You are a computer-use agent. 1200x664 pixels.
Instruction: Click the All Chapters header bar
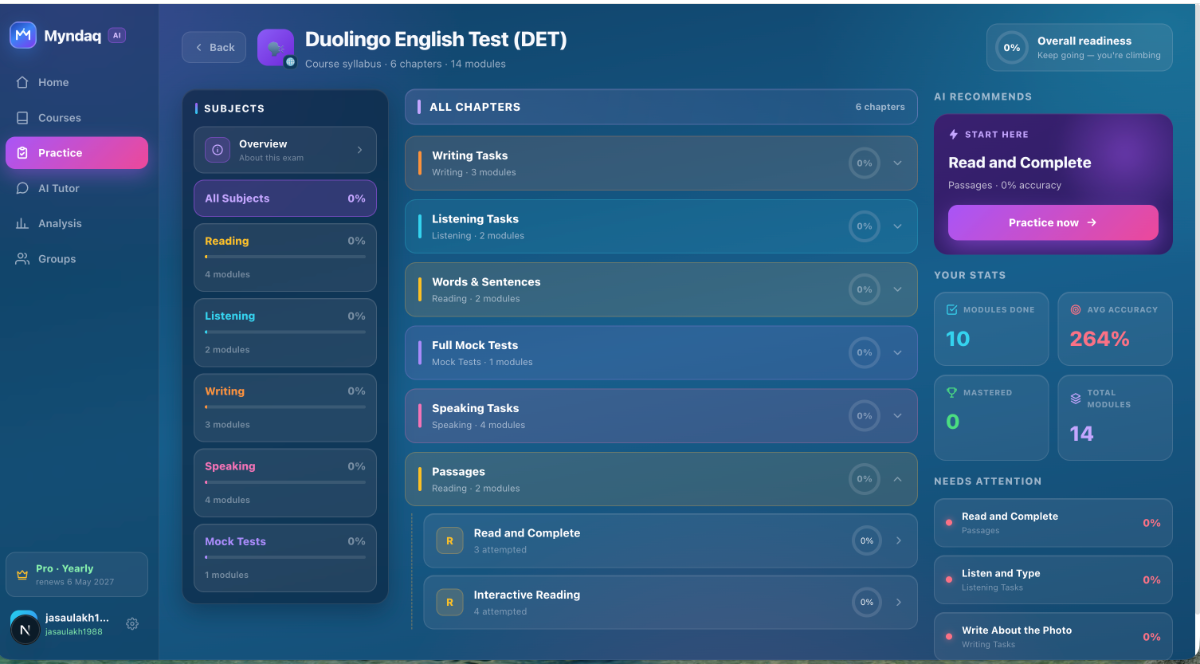(x=661, y=107)
